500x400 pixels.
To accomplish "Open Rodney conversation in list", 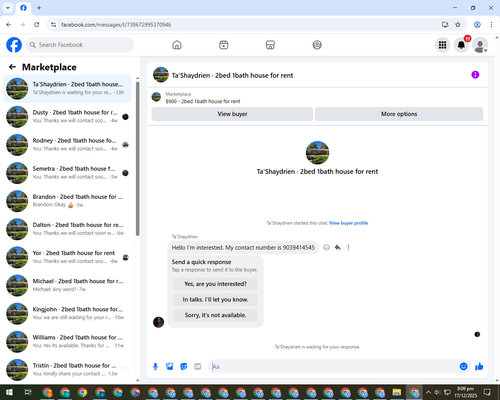I will tap(67, 145).
